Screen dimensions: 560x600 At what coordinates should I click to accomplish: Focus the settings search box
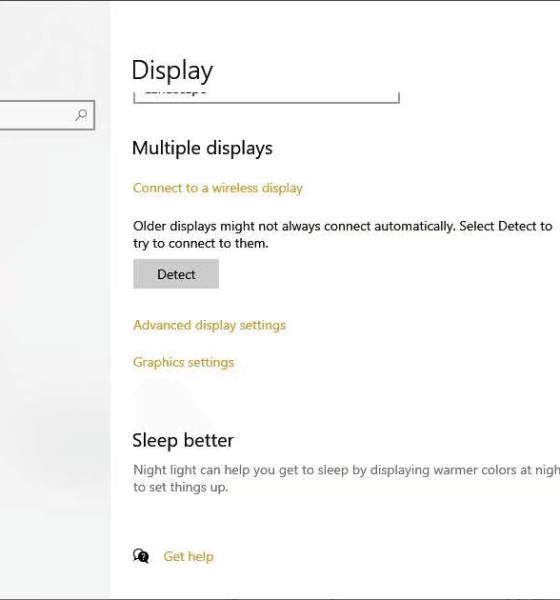[x=47, y=115]
